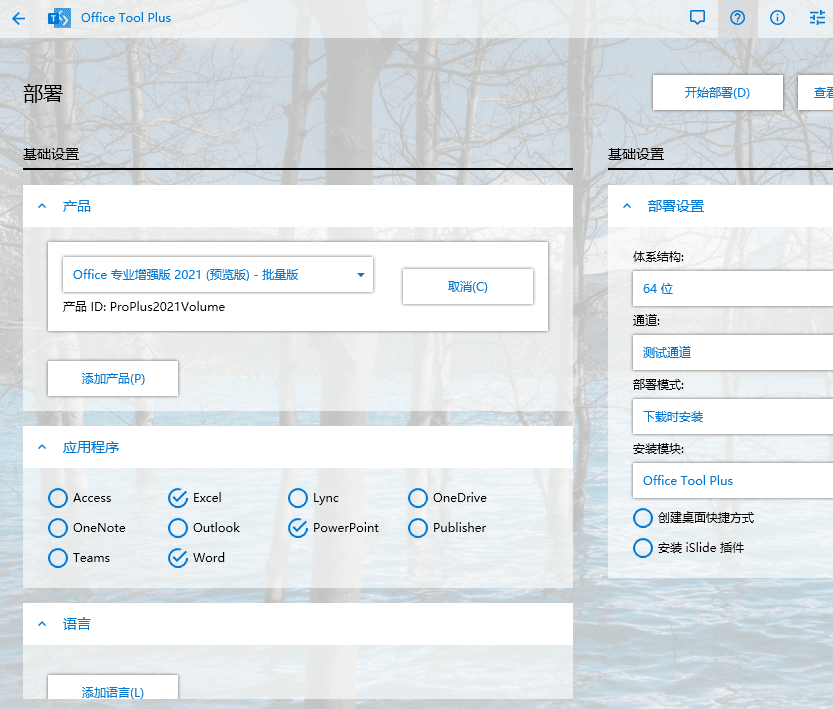Enable the Teams application checkbox

tap(58, 558)
